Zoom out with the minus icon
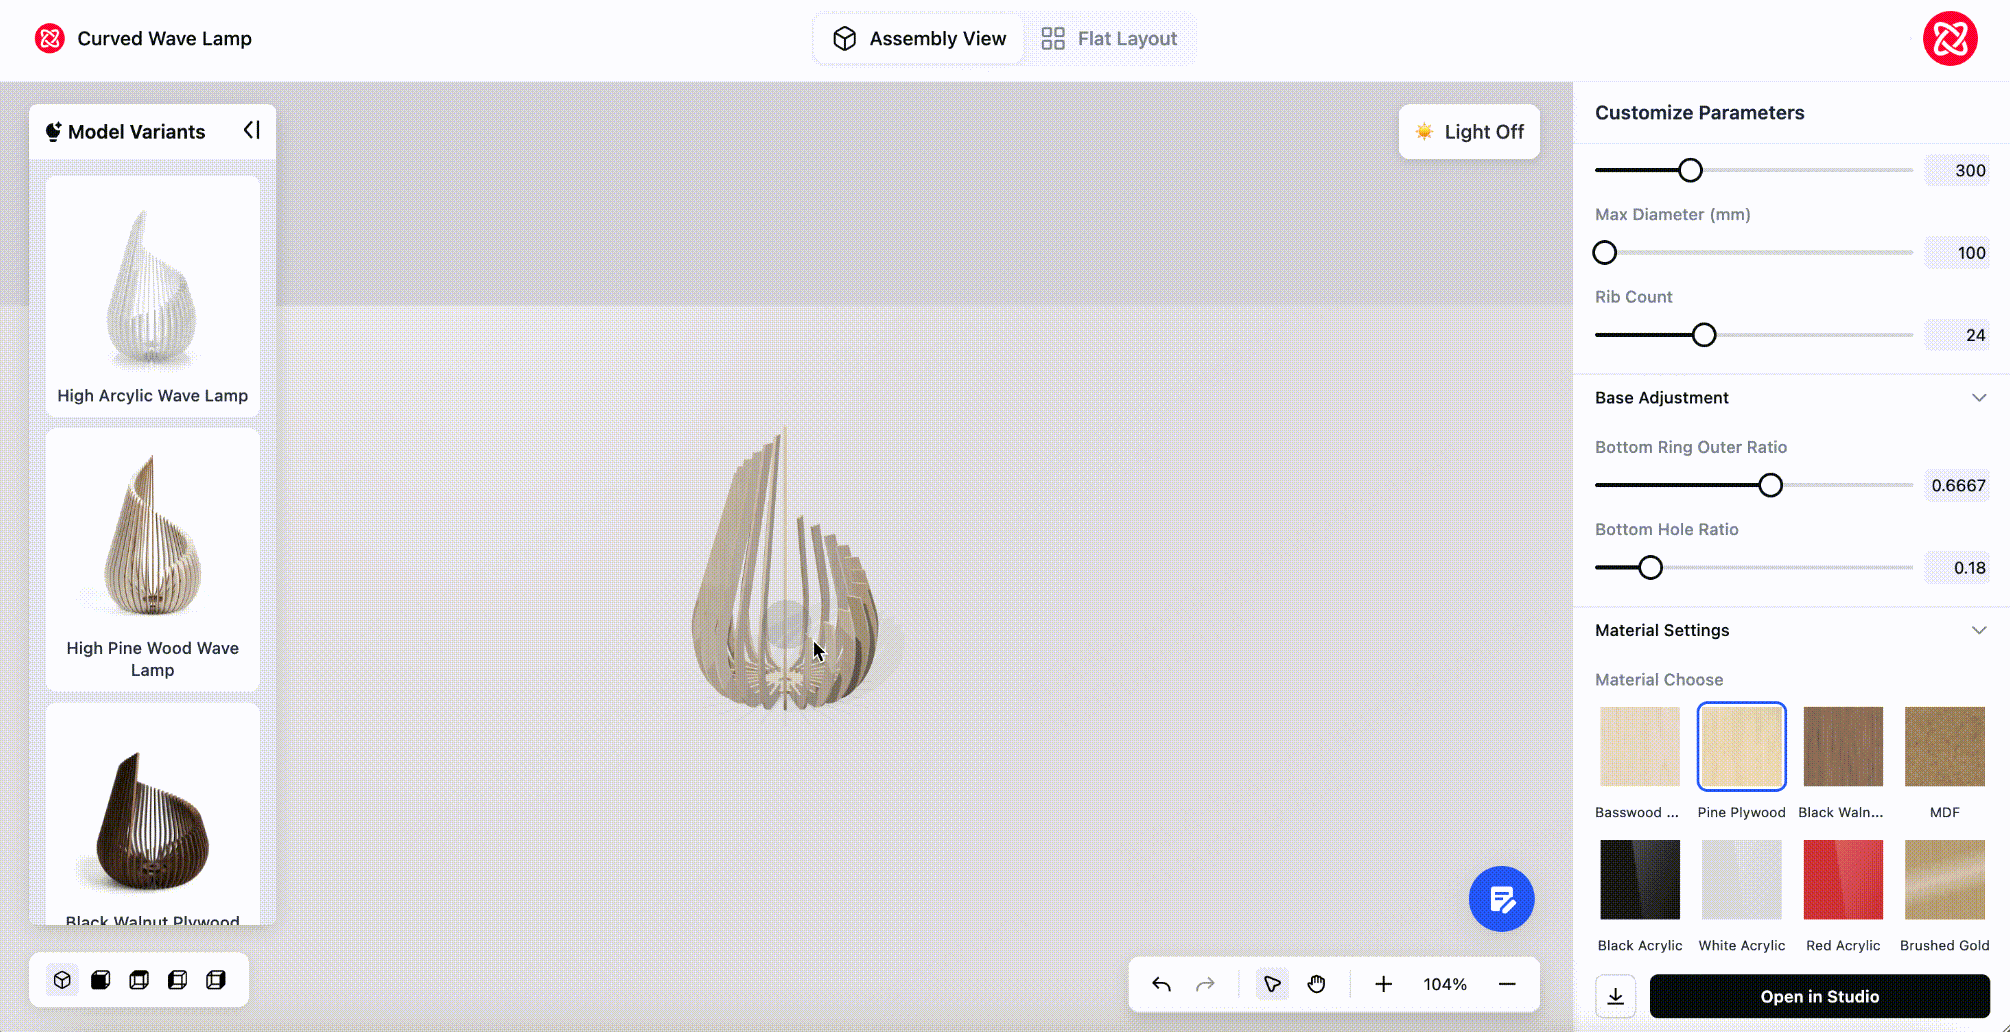 [1507, 984]
